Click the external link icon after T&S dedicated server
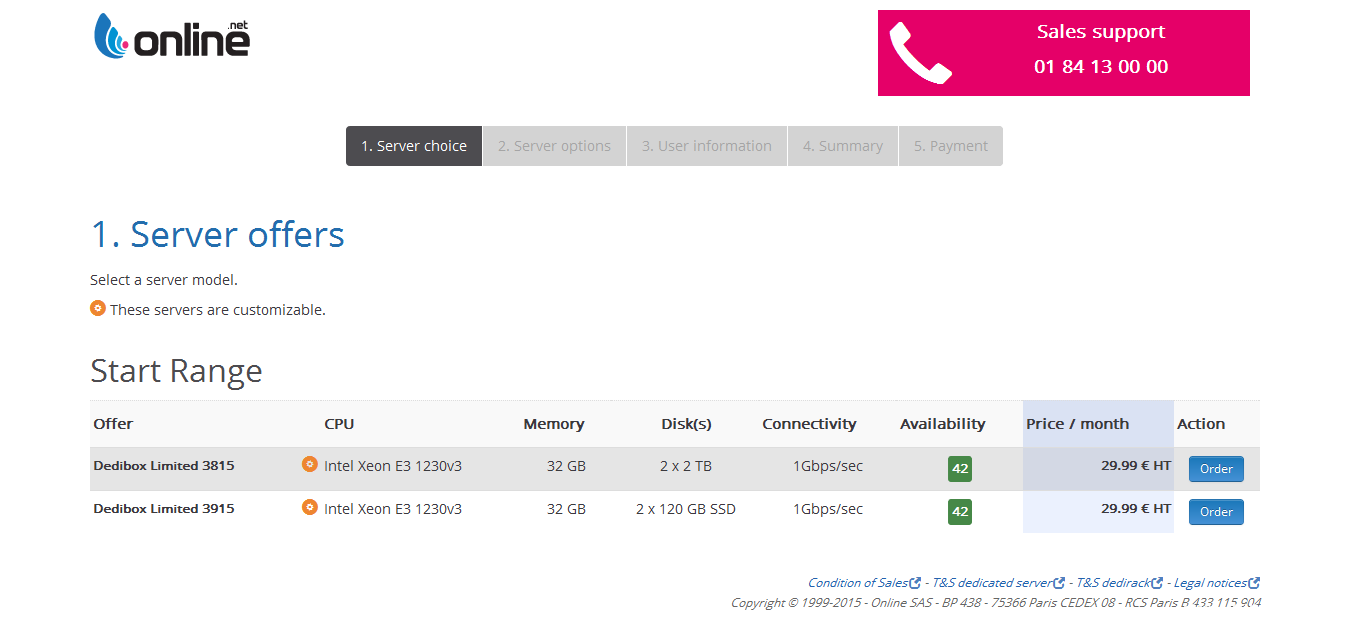The width and height of the screenshot is (1349, 623). 1059,583
